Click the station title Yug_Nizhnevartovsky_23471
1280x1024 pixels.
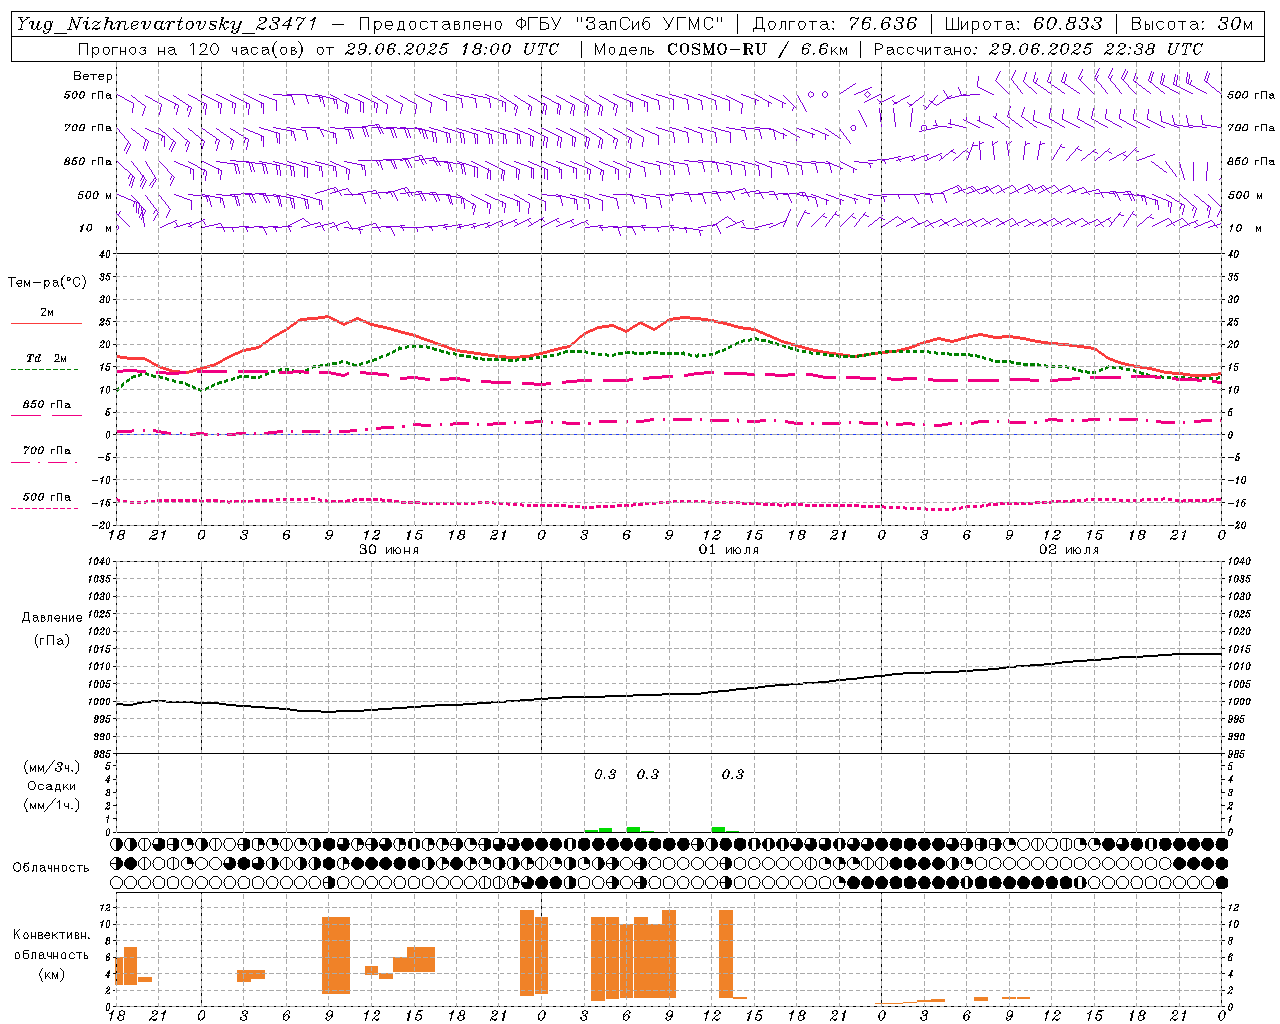[167, 24]
